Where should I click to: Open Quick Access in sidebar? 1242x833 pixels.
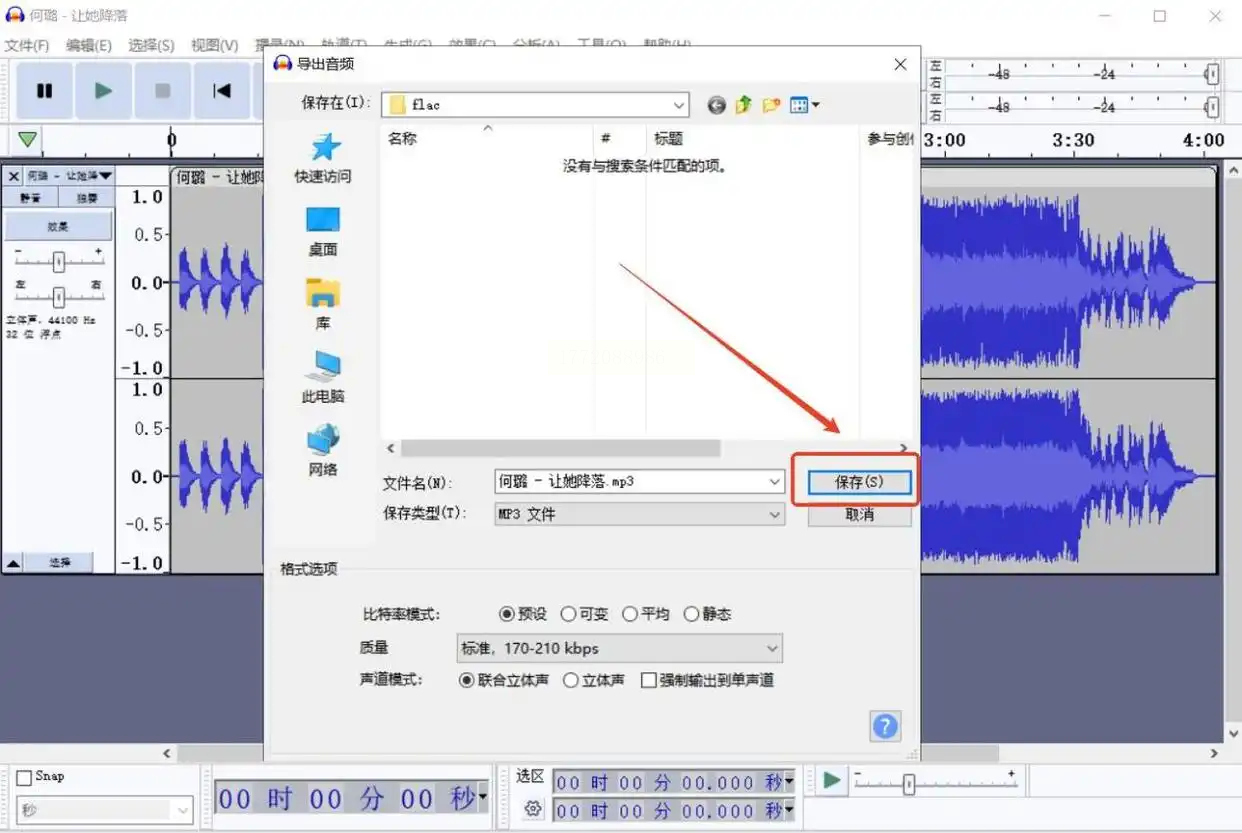pyautogui.click(x=323, y=158)
